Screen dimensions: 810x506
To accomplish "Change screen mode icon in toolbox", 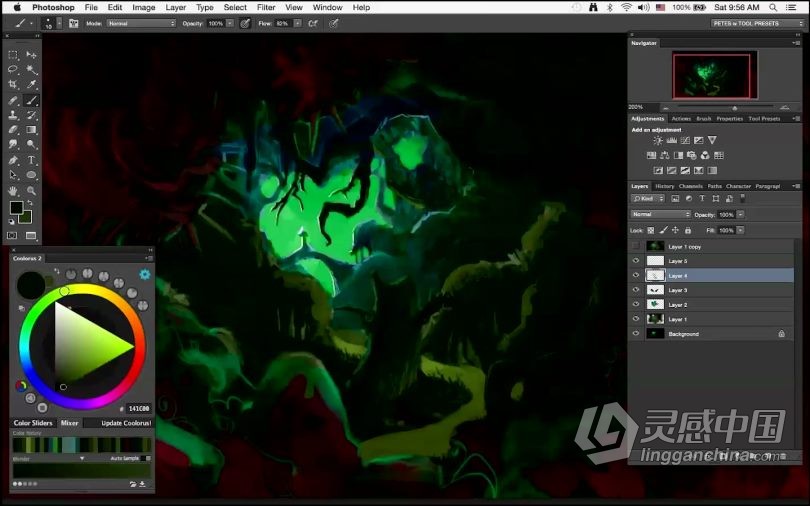I will click(x=31, y=235).
